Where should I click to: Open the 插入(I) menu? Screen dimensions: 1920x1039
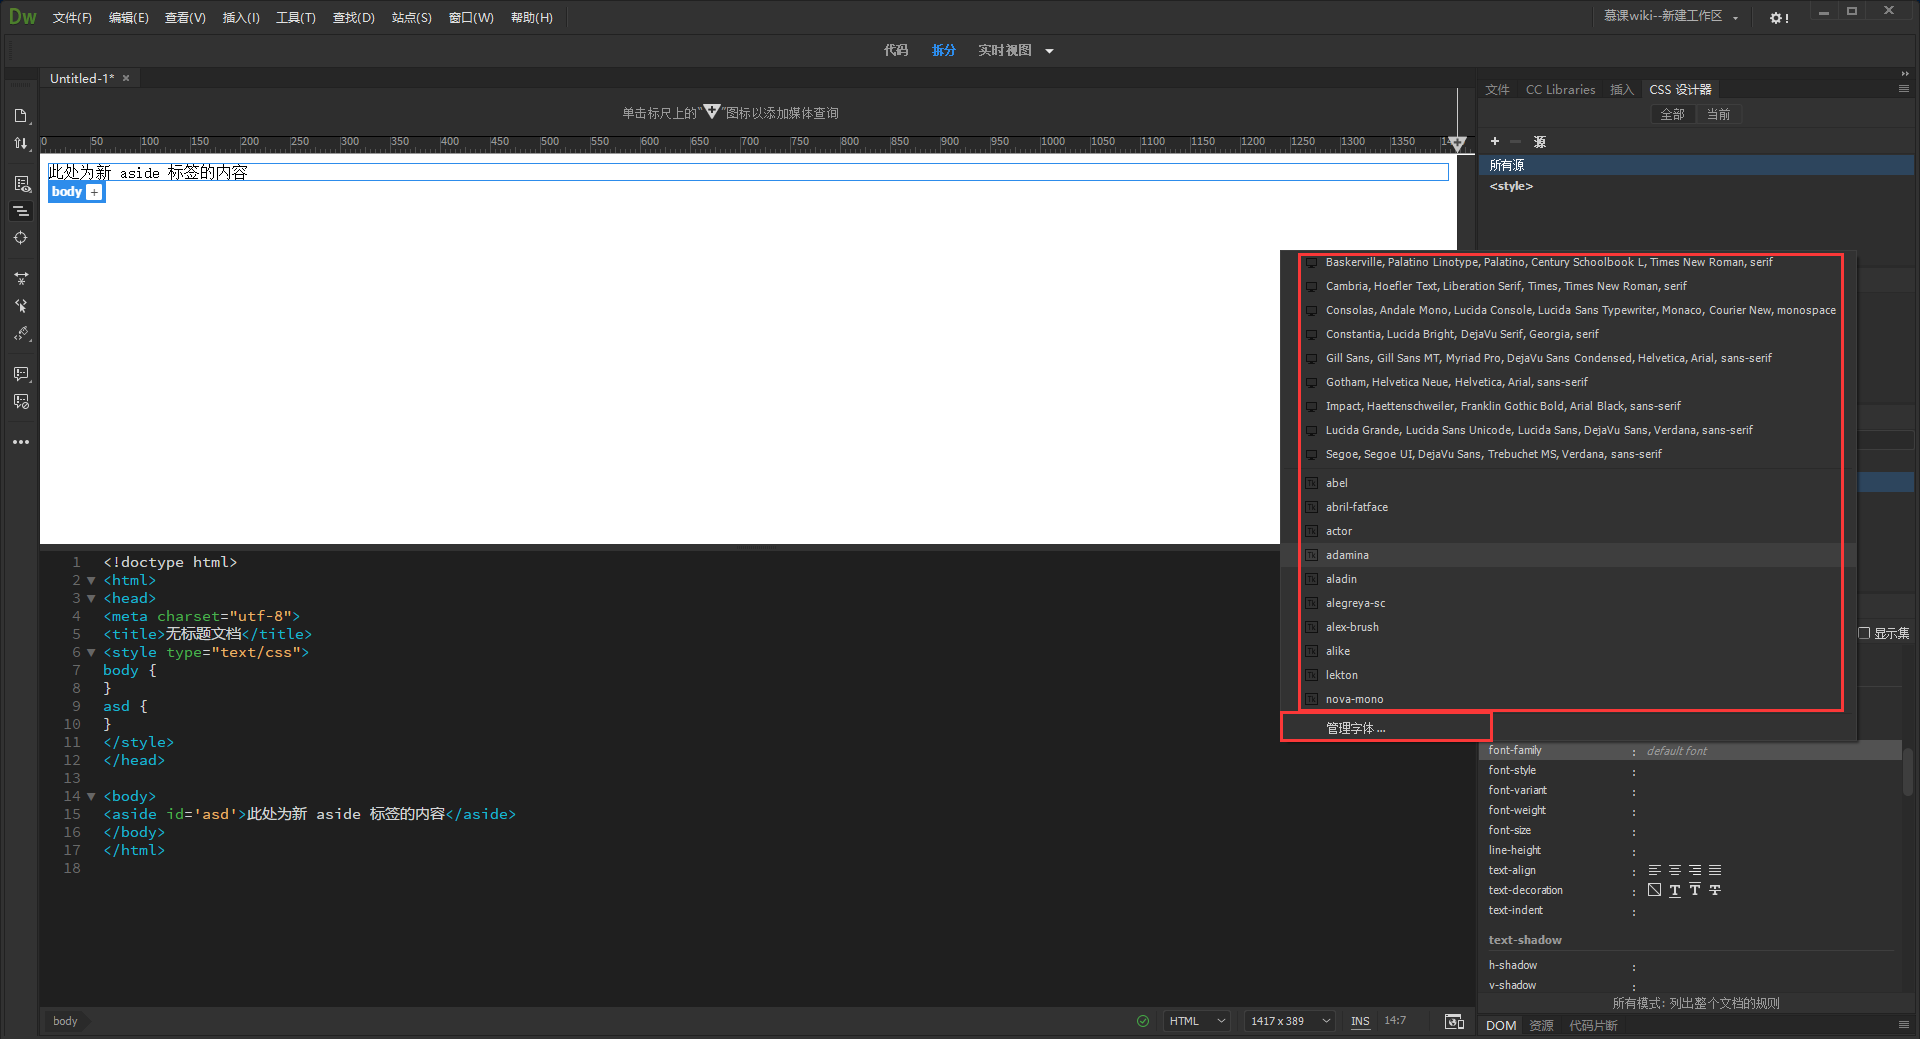point(241,18)
